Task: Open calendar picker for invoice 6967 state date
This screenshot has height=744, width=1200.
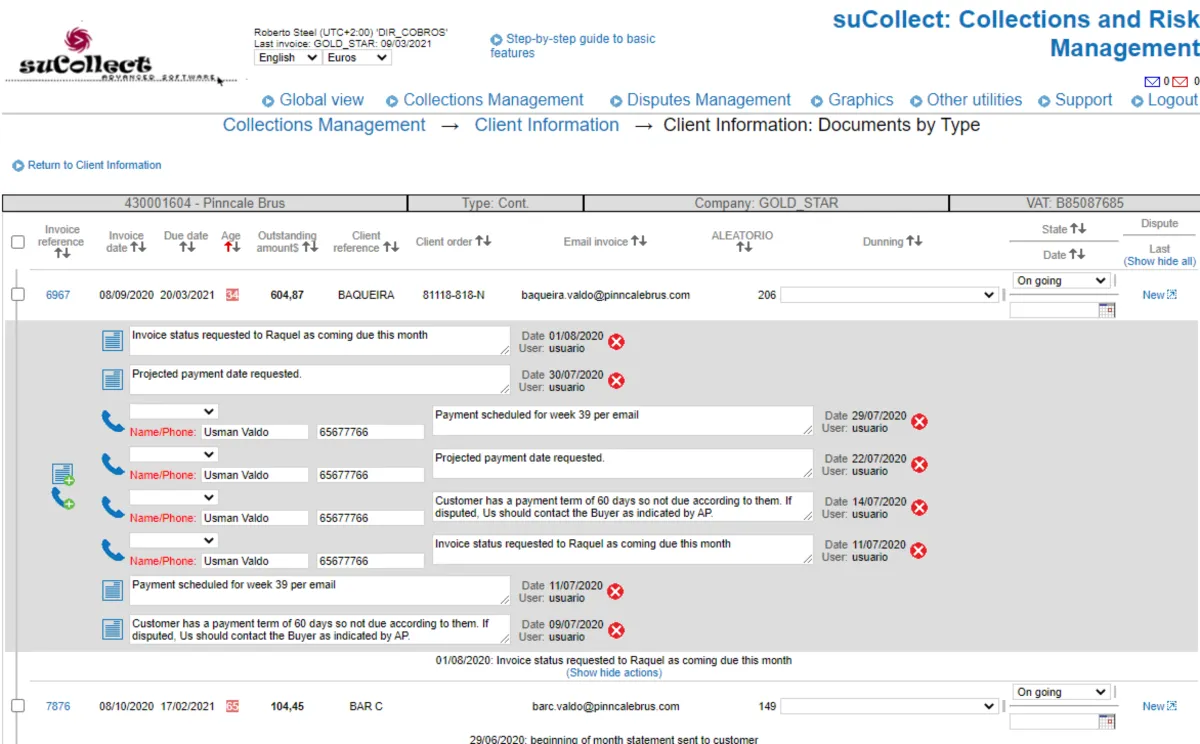Action: (1107, 311)
